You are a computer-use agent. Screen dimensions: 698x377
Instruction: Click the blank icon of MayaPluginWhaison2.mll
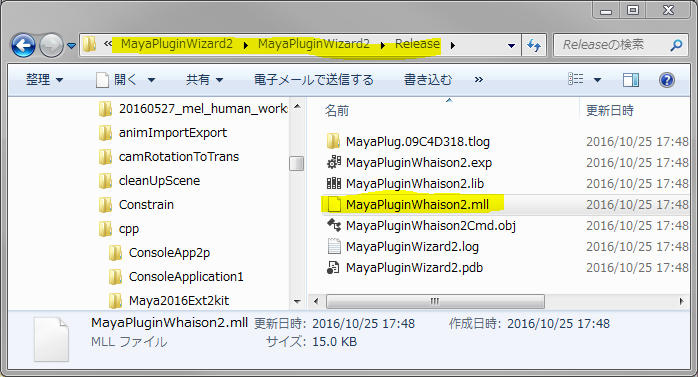(334, 204)
